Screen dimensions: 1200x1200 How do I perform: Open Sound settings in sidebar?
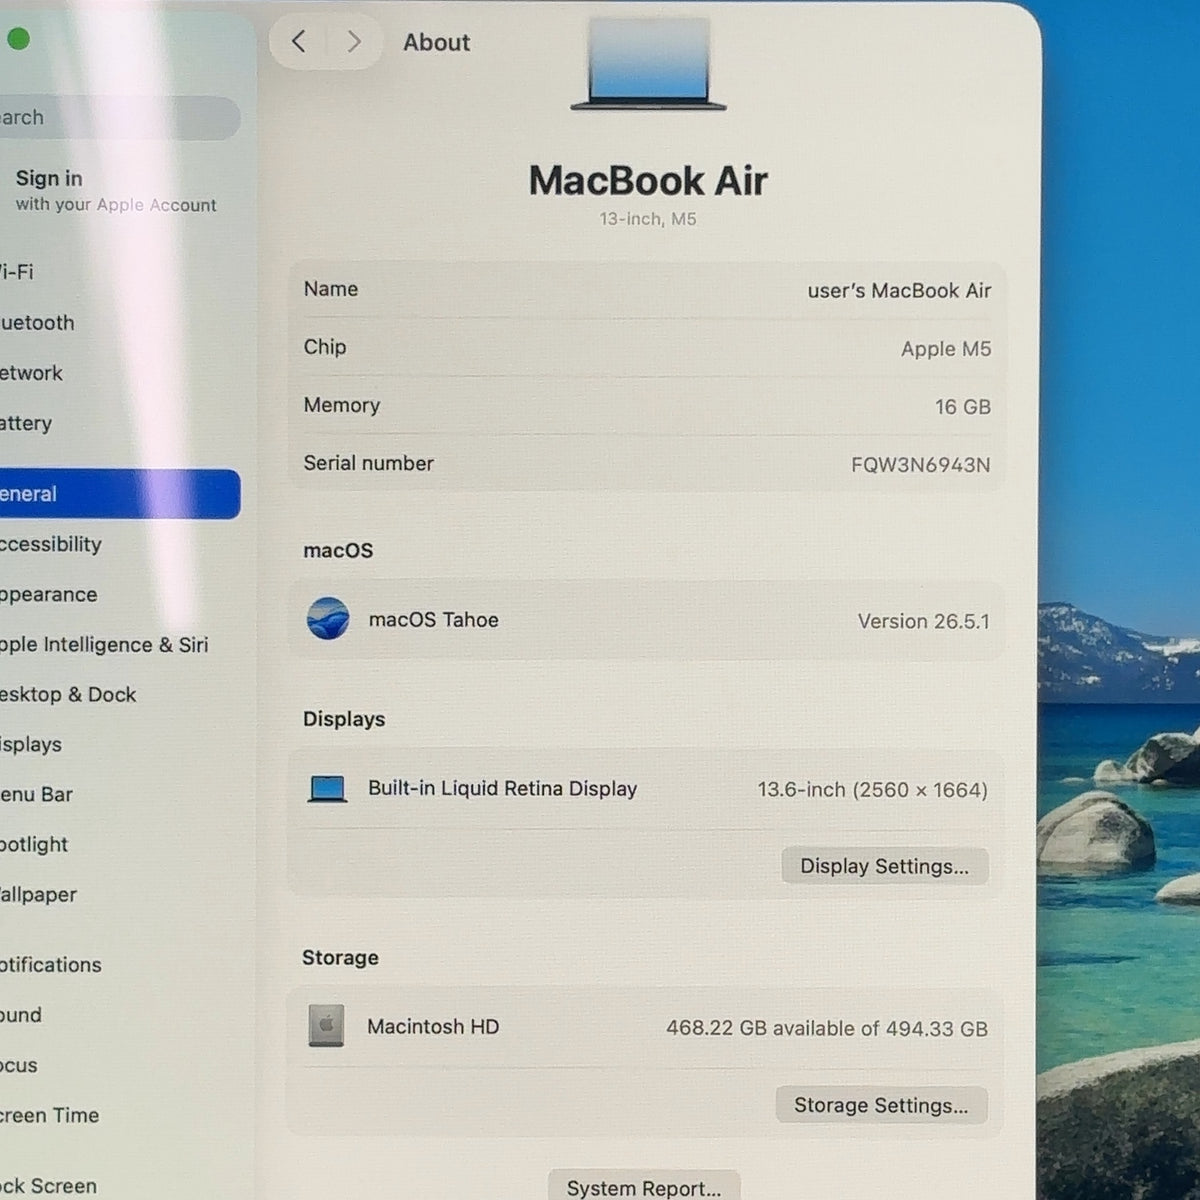pos(21,1015)
